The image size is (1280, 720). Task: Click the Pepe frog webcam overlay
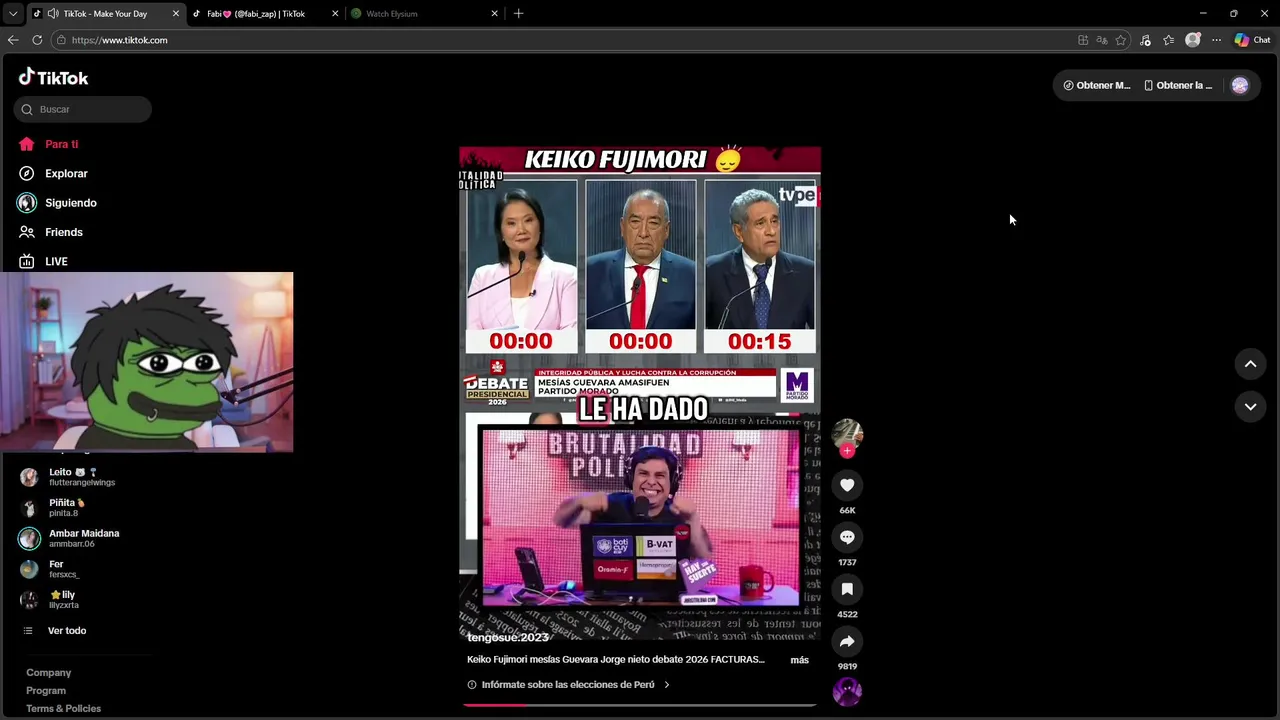click(x=147, y=362)
